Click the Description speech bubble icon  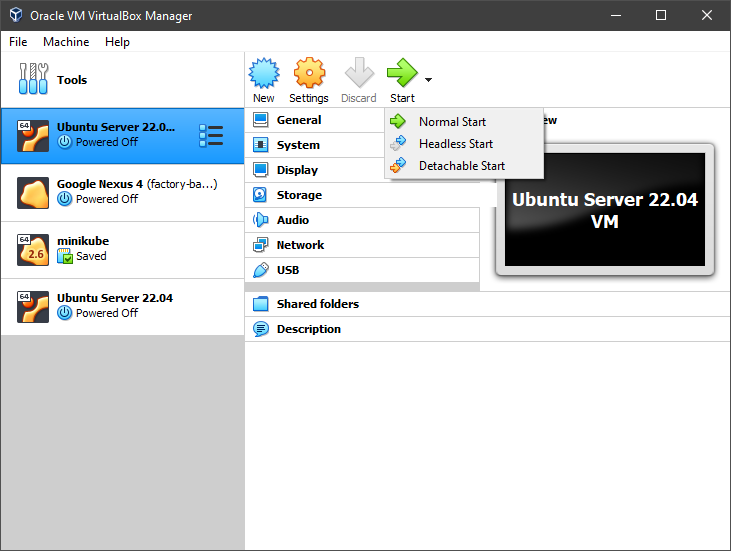(261, 329)
